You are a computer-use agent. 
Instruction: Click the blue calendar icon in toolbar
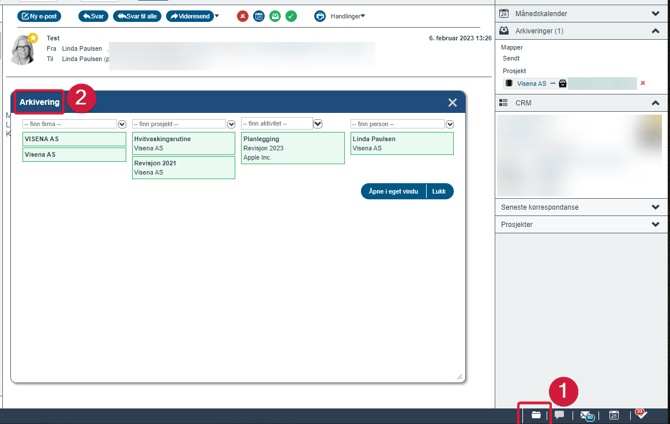click(x=258, y=16)
